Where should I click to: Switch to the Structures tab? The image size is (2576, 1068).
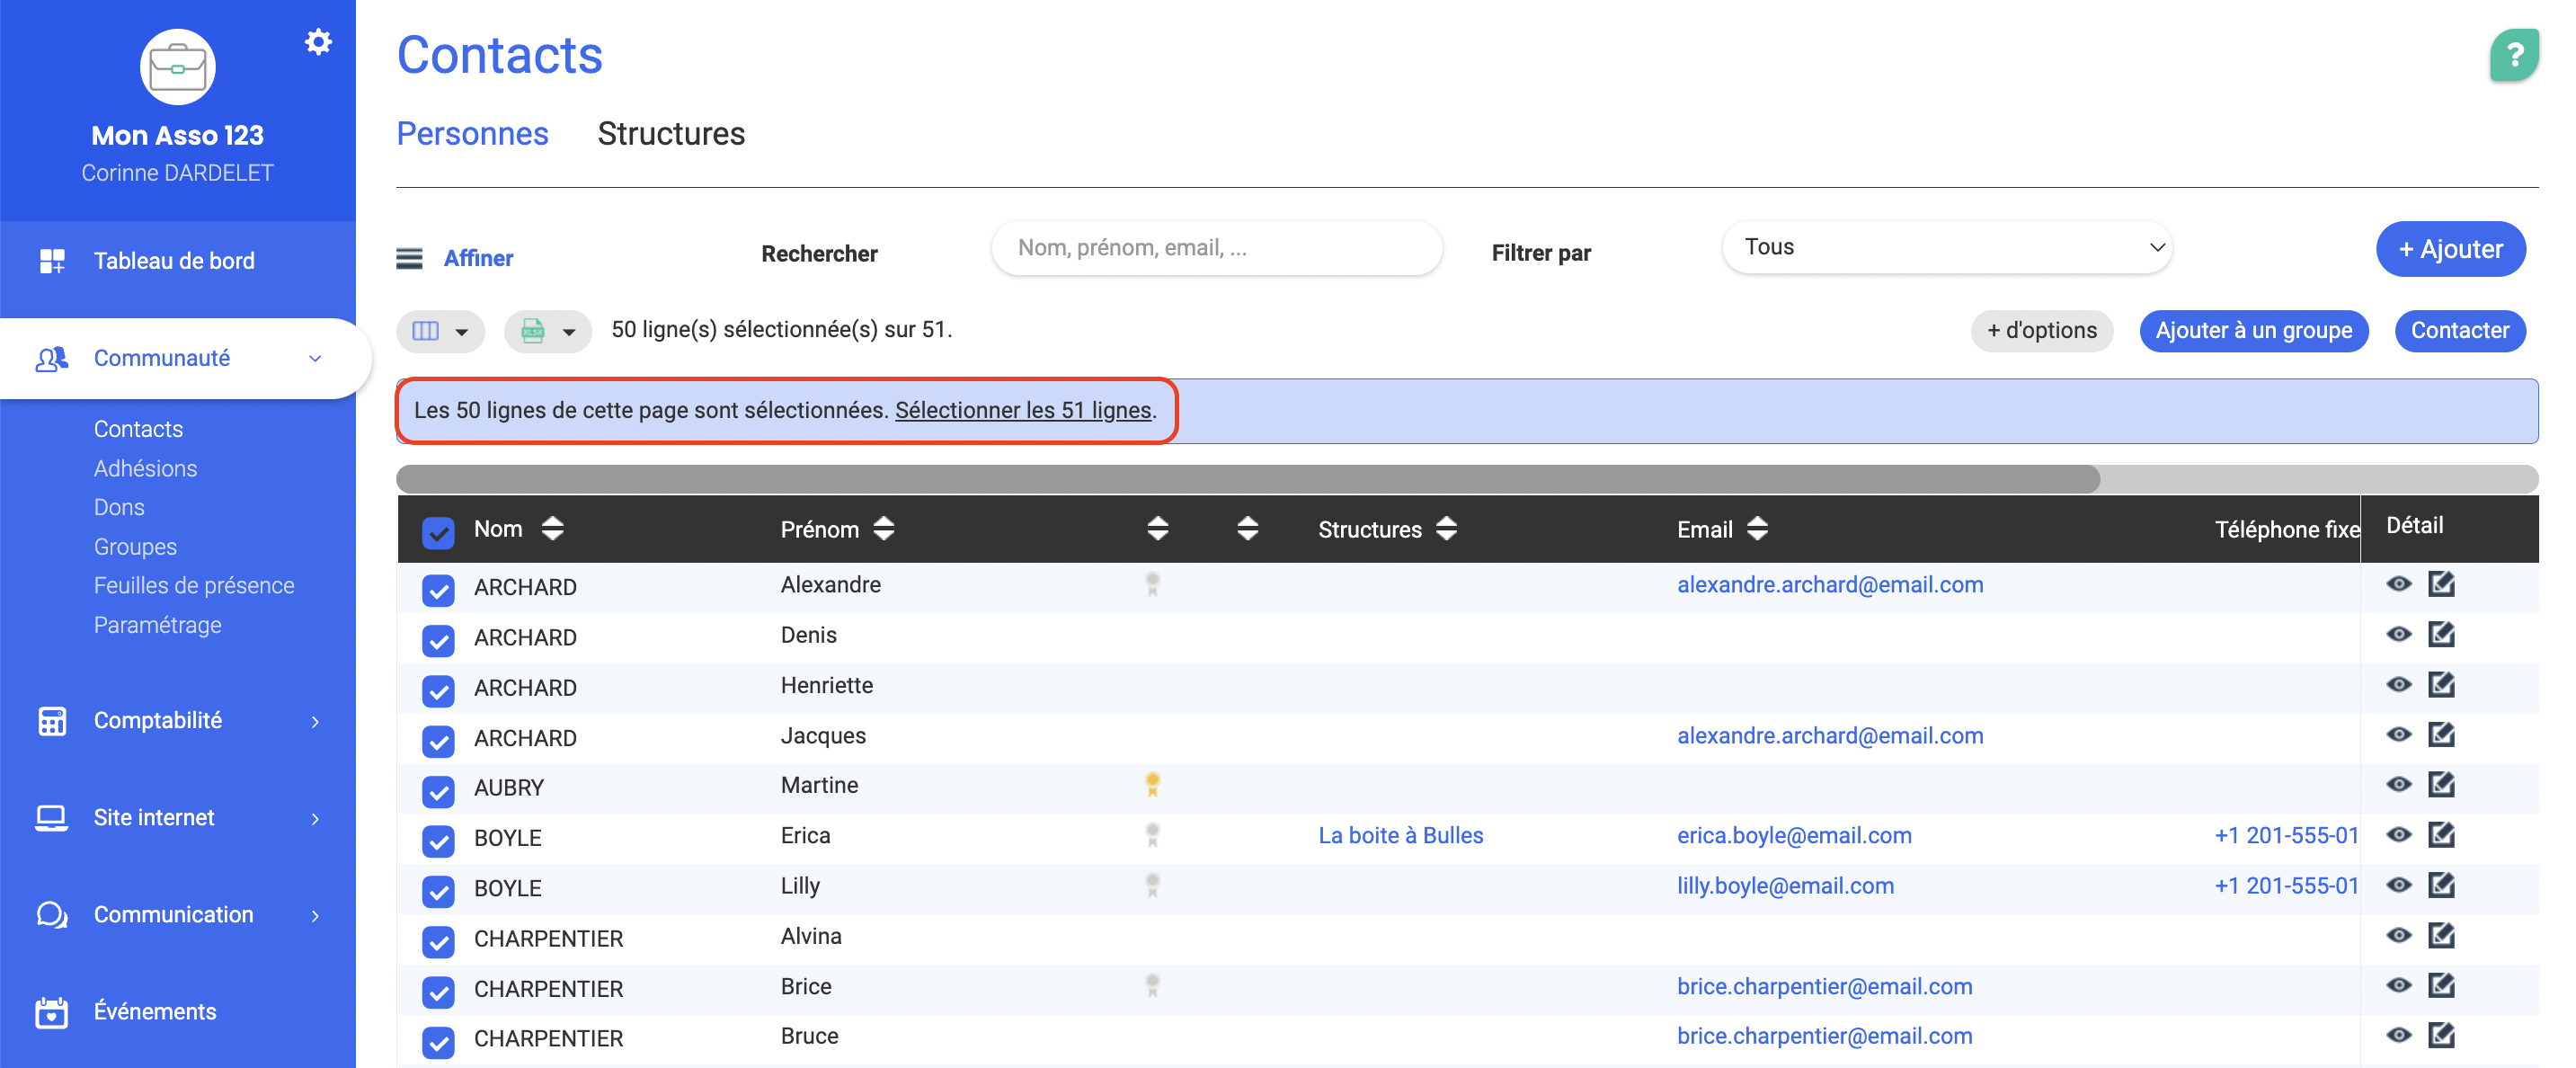pyautogui.click(x=671, y=134)
